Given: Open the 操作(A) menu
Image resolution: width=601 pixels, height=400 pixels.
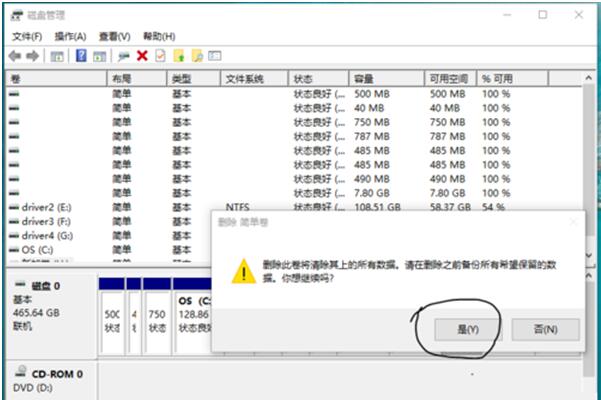Looking at the screenshot, I should [70, 36].
